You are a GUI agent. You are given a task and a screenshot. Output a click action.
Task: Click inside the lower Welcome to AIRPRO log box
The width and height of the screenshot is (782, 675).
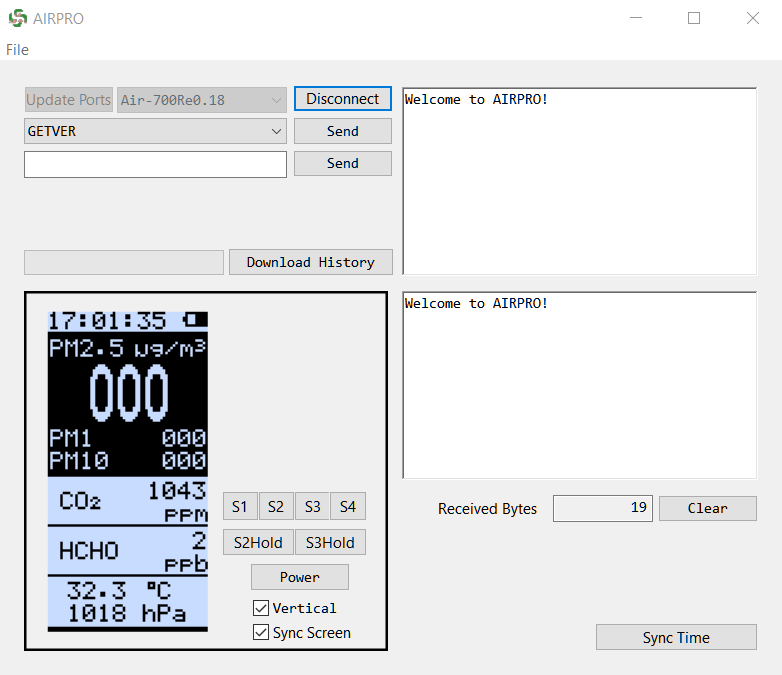[580, 385]
